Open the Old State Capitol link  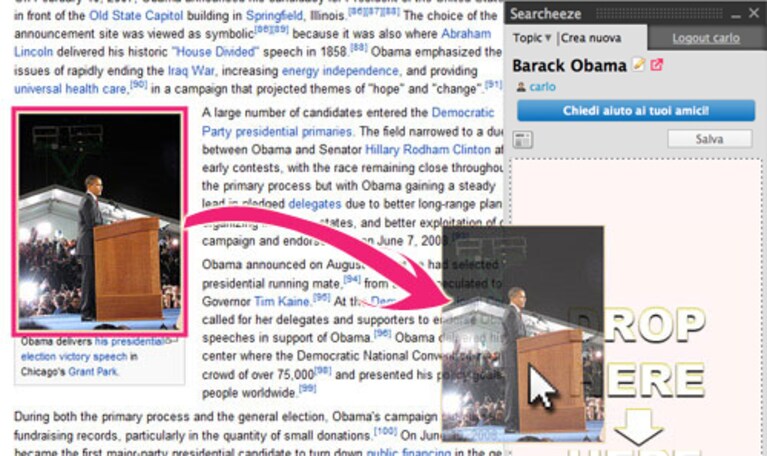click(x=136, y=16)
